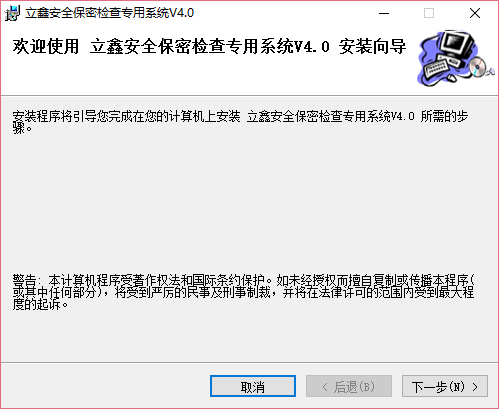This screenshot has width=499, height=409.
Task: Click the installer icon in the title bar
Action: tap(12, 13)
